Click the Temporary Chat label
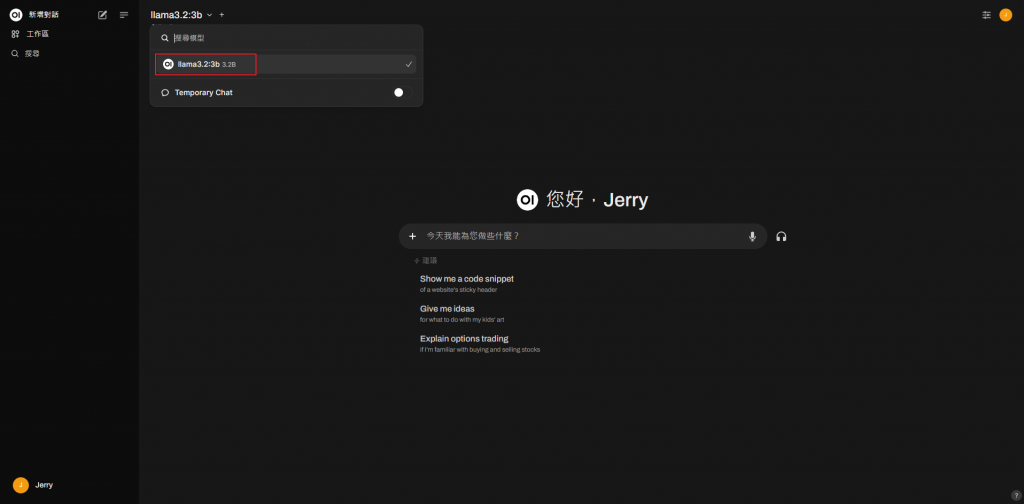The image size is (1024, 504). 204,93
